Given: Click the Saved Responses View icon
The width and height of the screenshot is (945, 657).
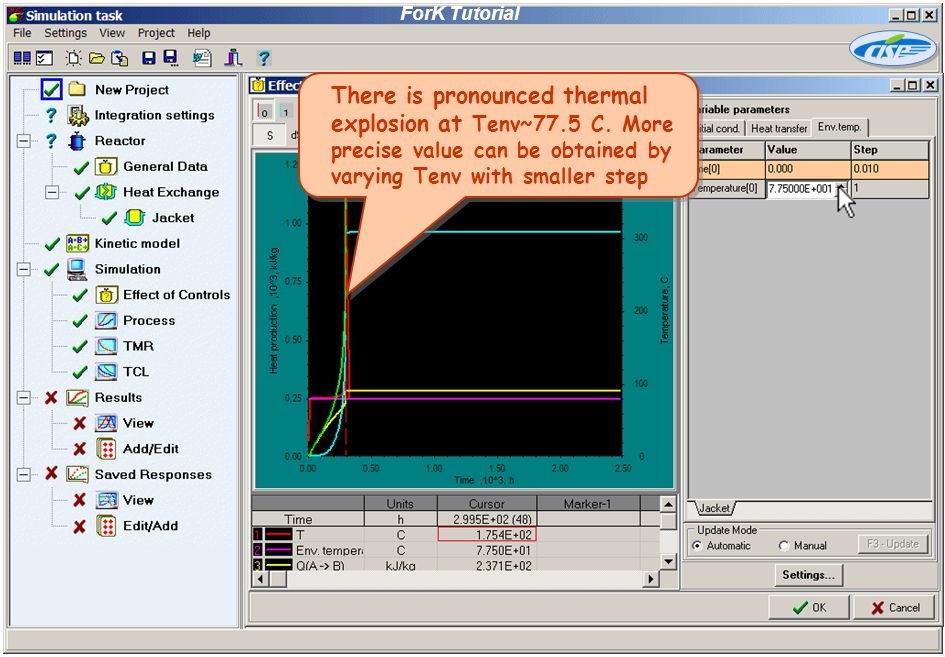Looking at the screenshot, I should pos(106,500).
